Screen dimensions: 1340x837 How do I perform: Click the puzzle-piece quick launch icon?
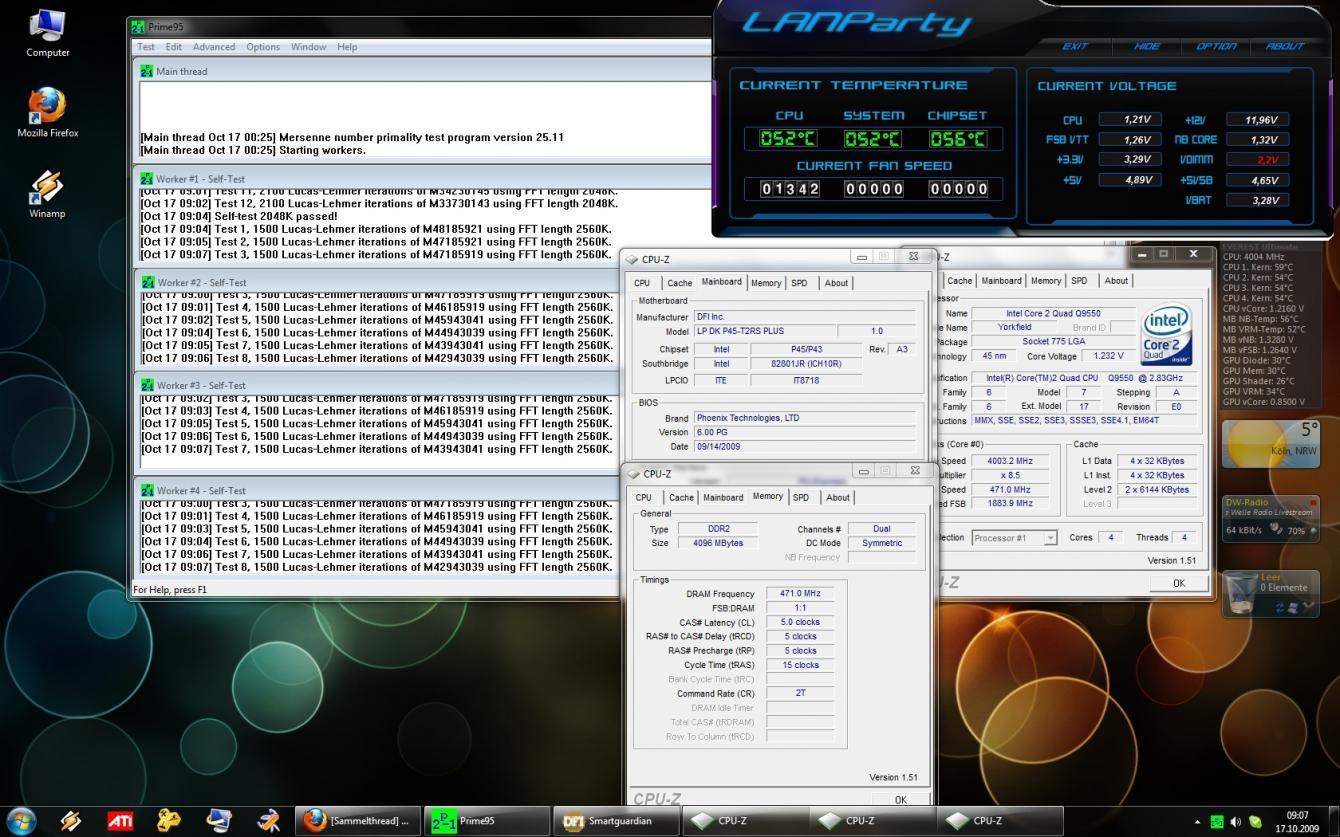click(x=170, y=821)
